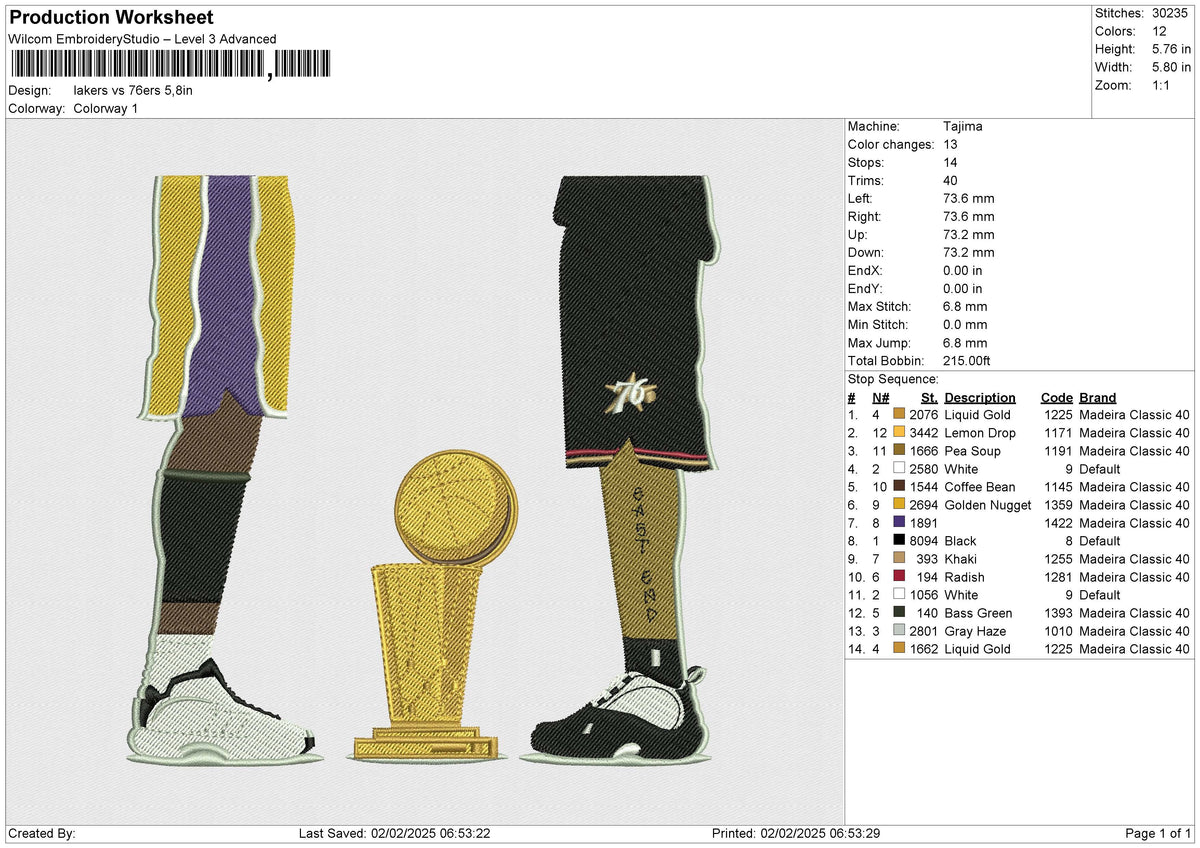Click the purple swatch in stop row 7
The width and height of the screenshot is (1200, 848).
click(899, 523)
